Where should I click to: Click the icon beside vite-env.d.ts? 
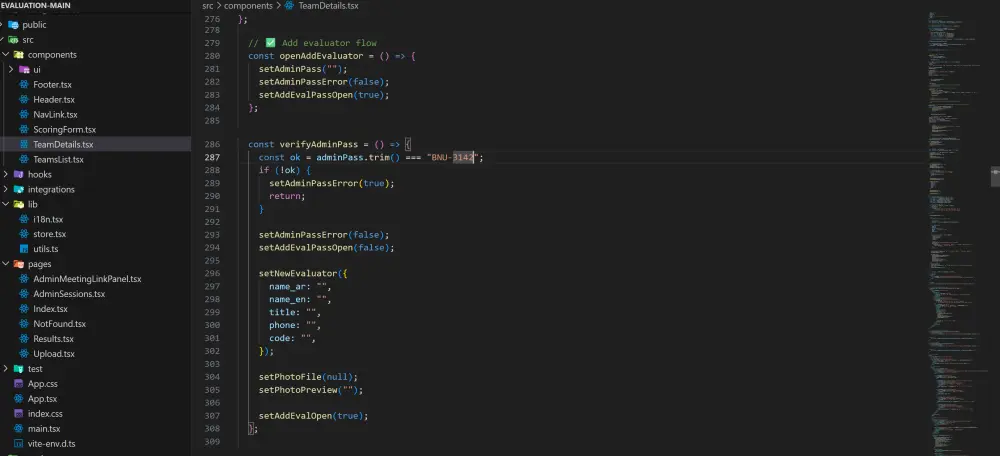18,444
